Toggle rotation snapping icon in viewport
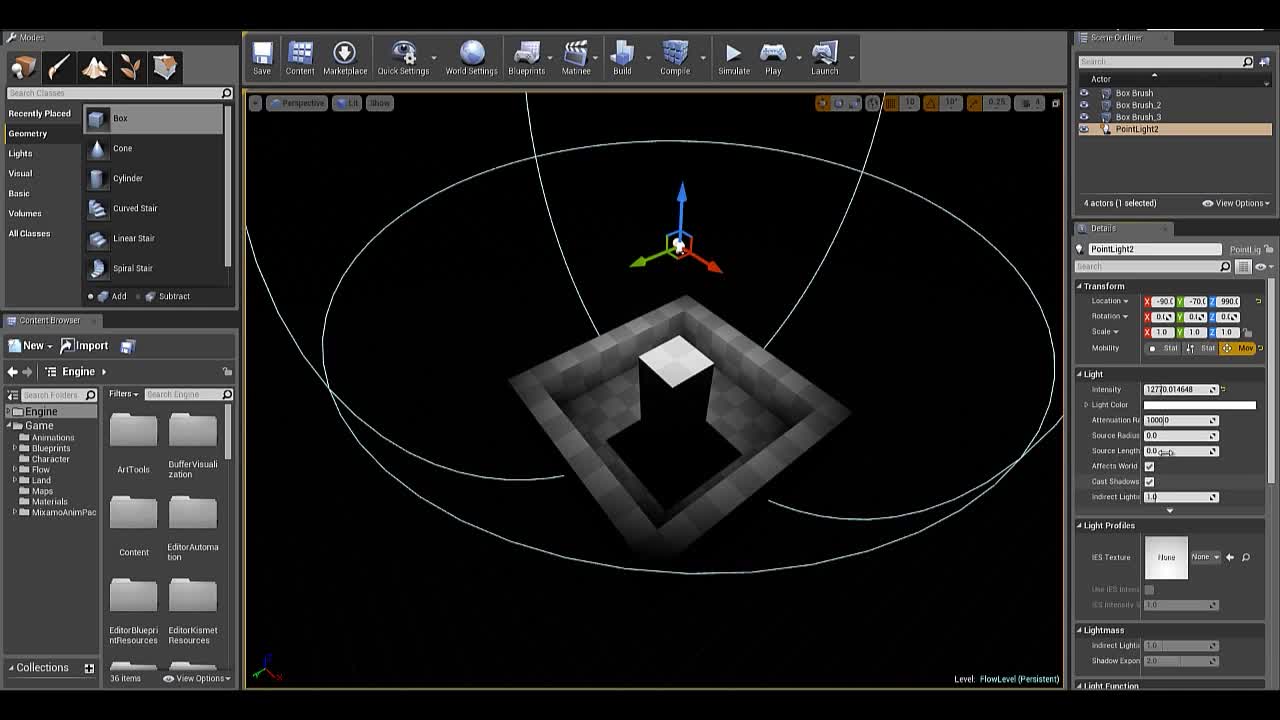Image resolution: width=1280 pixels, height=720 pixels. click(x=930, y=103)
